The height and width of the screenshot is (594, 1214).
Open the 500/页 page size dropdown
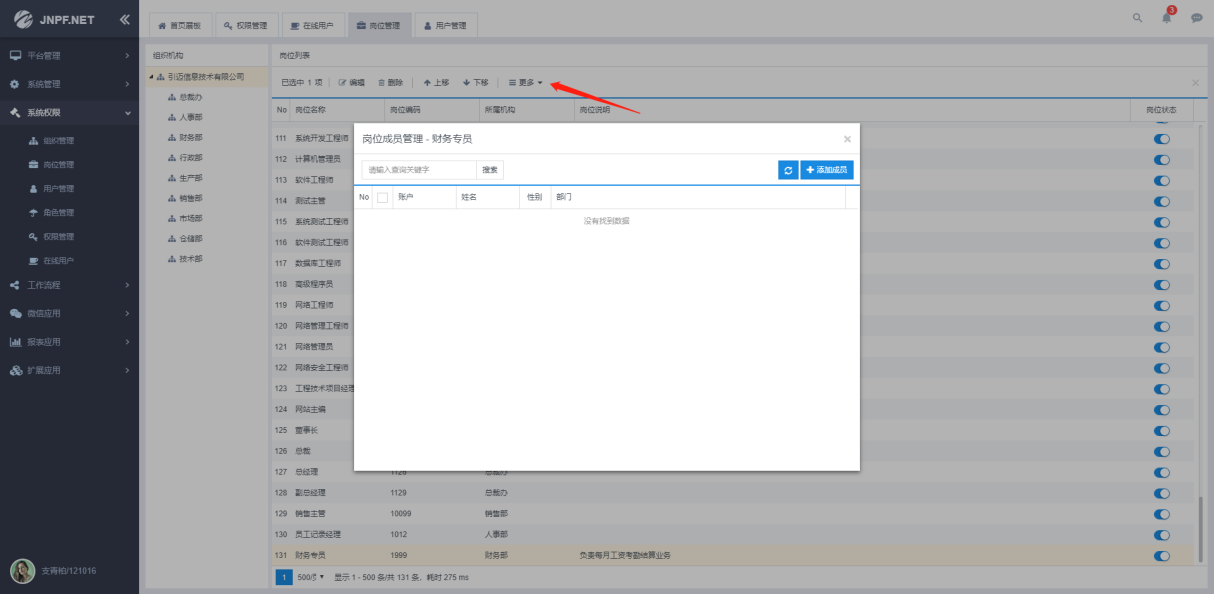(x=311, y=578)
